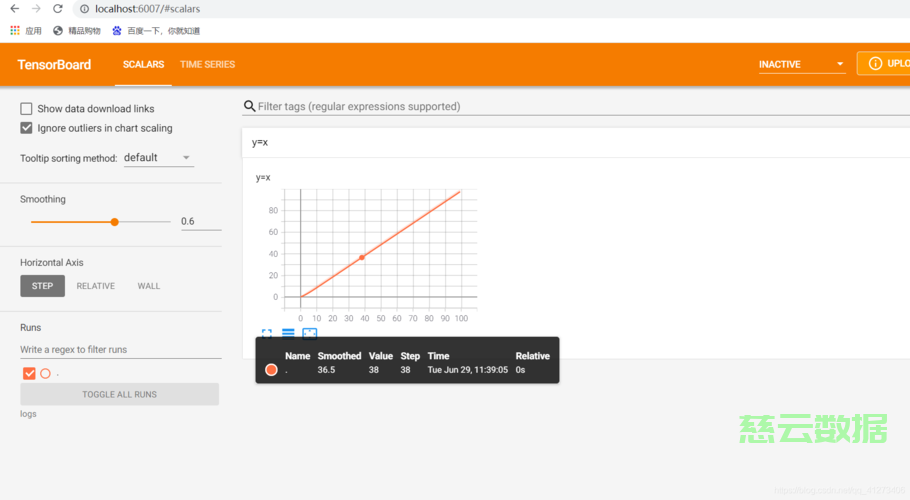
Task: Select the SCALARS tab
Action: 143,64
